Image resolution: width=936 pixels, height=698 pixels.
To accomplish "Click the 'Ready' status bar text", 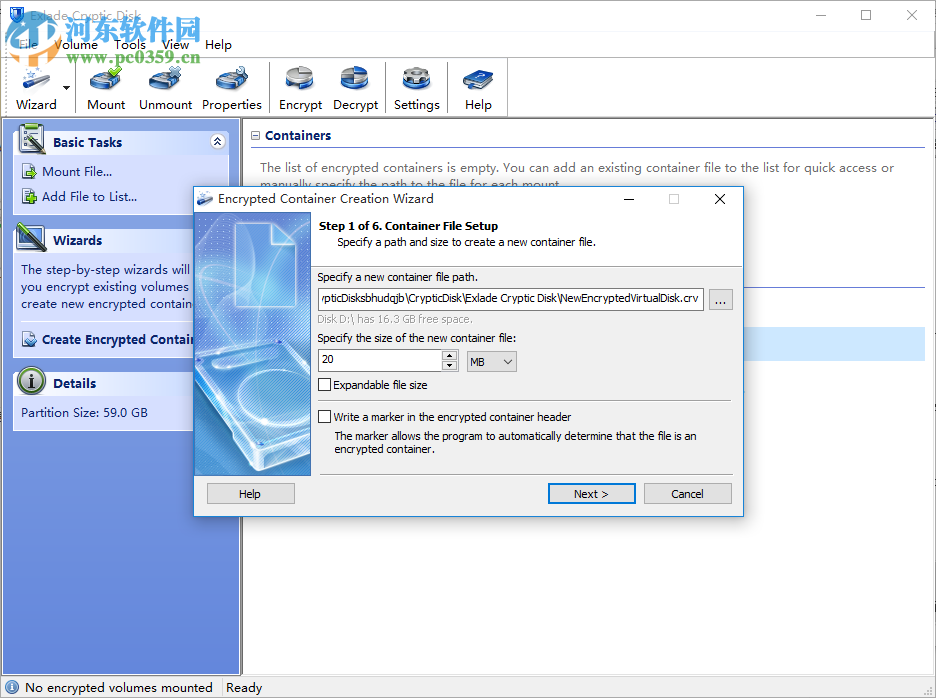I will 244,688.
